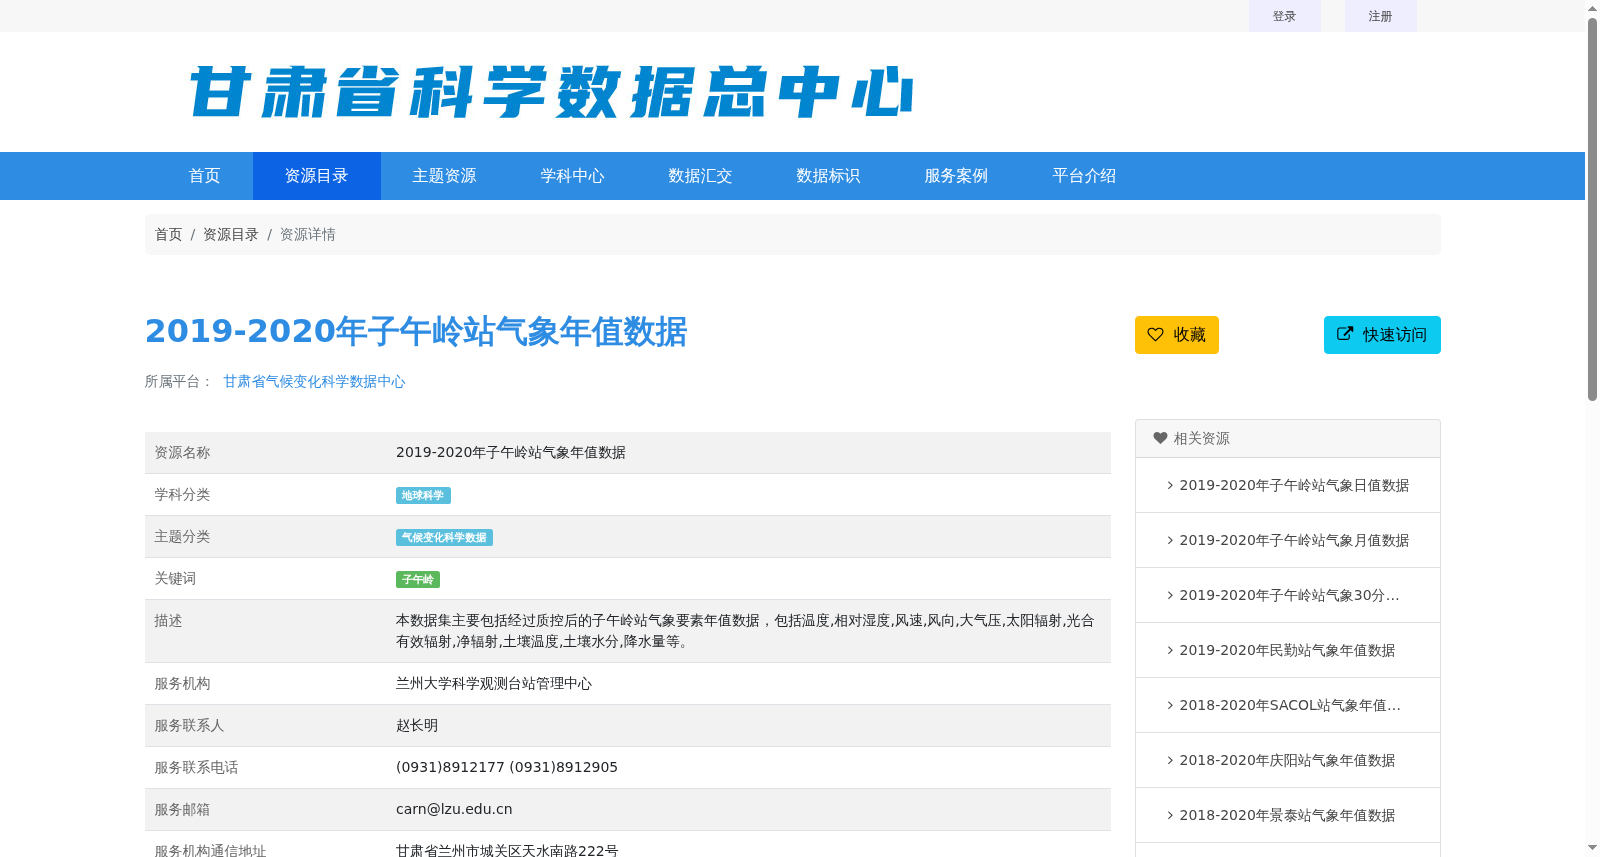Open the 数据汇交 menu item
The height and width of the screenshot is (857, 1600).
(701, 176)
